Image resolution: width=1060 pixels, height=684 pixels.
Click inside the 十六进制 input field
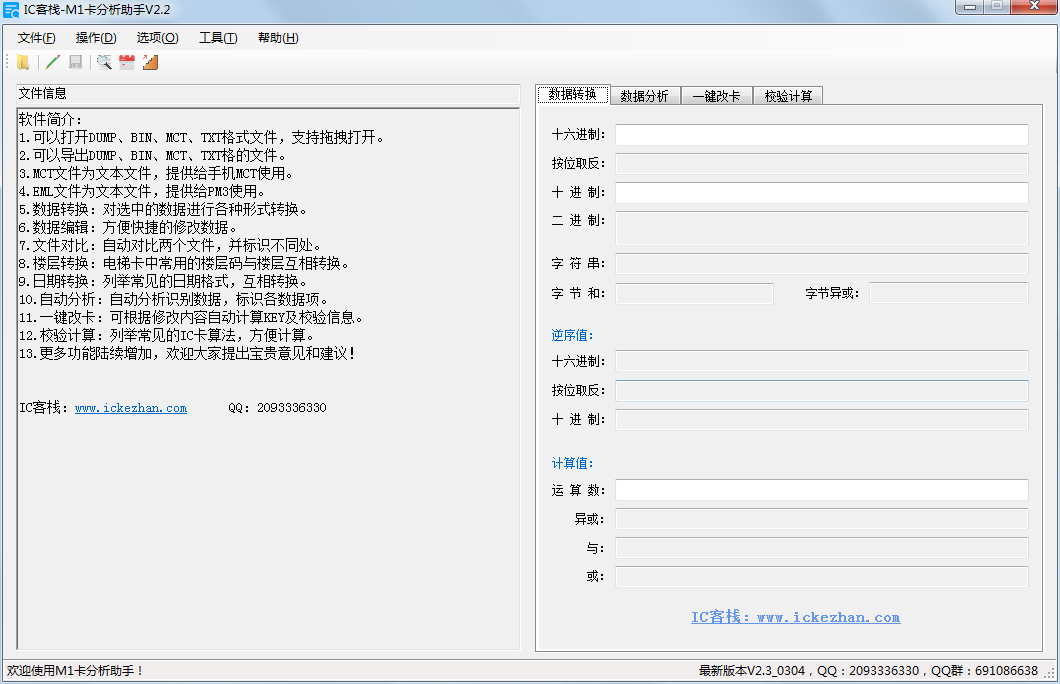tap(820, 134)
